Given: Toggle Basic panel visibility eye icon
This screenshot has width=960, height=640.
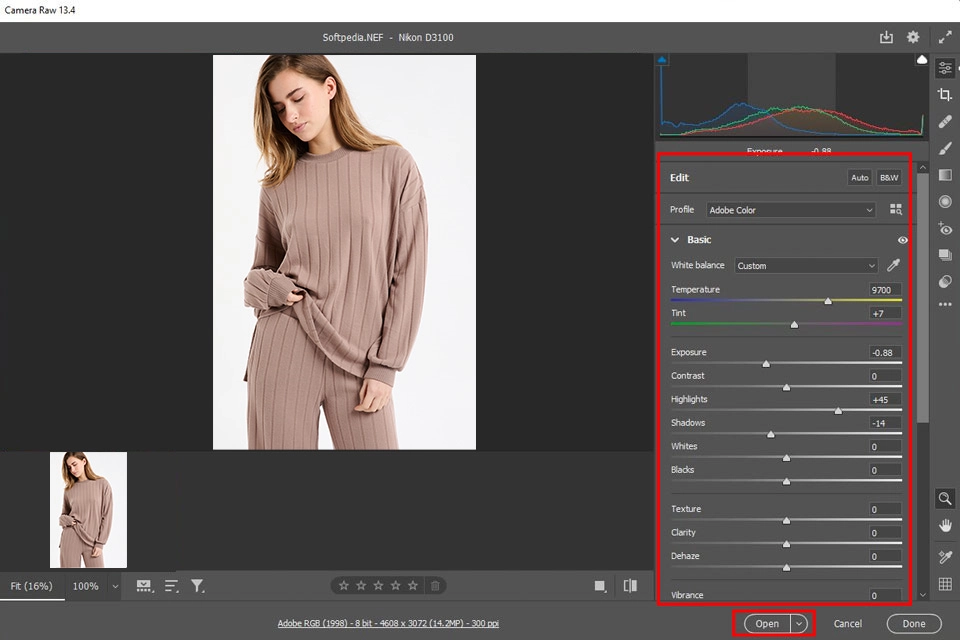Looking at the screenshot, I should [x=903, y=240].
